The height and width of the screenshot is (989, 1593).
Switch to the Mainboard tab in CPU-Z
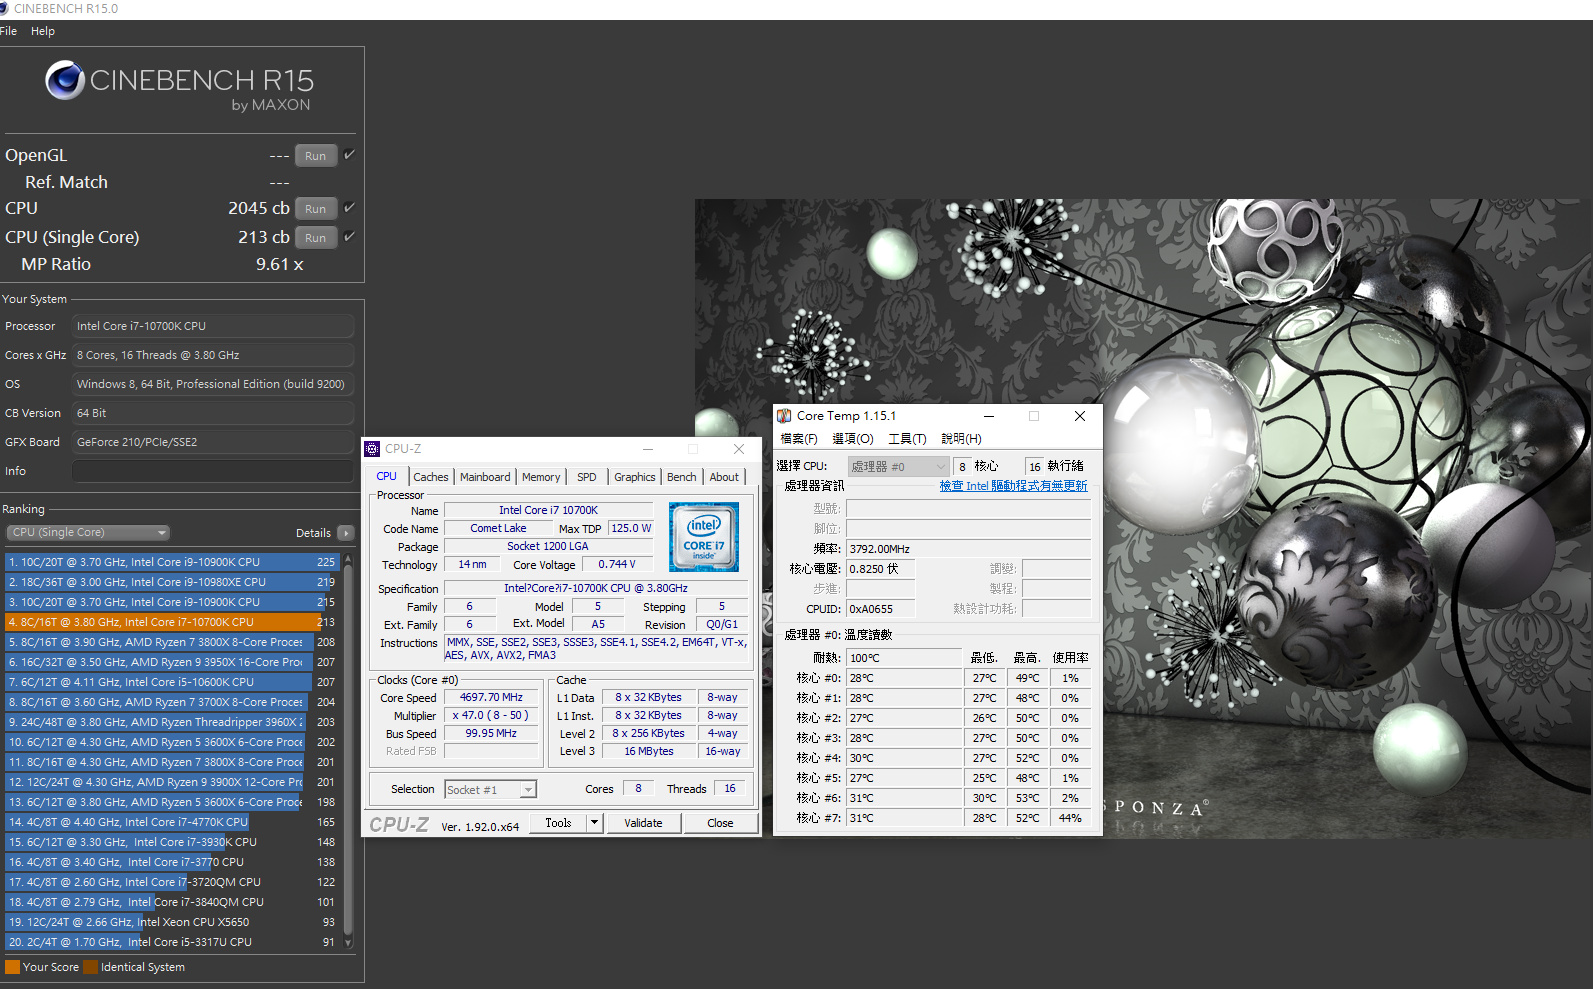(x=485, y=477)
